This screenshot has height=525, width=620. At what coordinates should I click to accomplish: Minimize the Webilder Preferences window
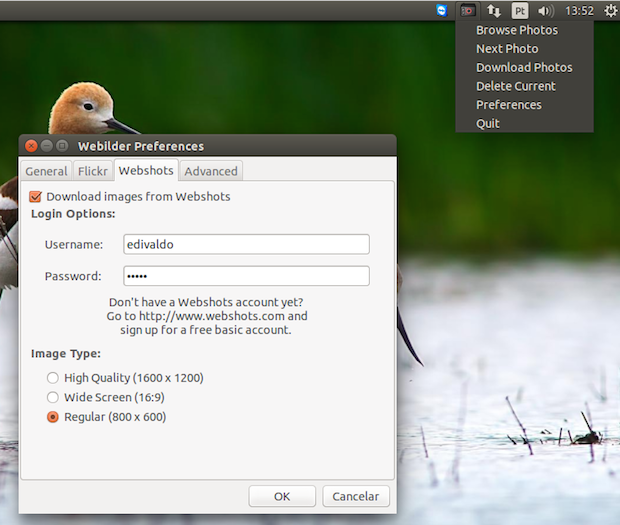point(47,146)
